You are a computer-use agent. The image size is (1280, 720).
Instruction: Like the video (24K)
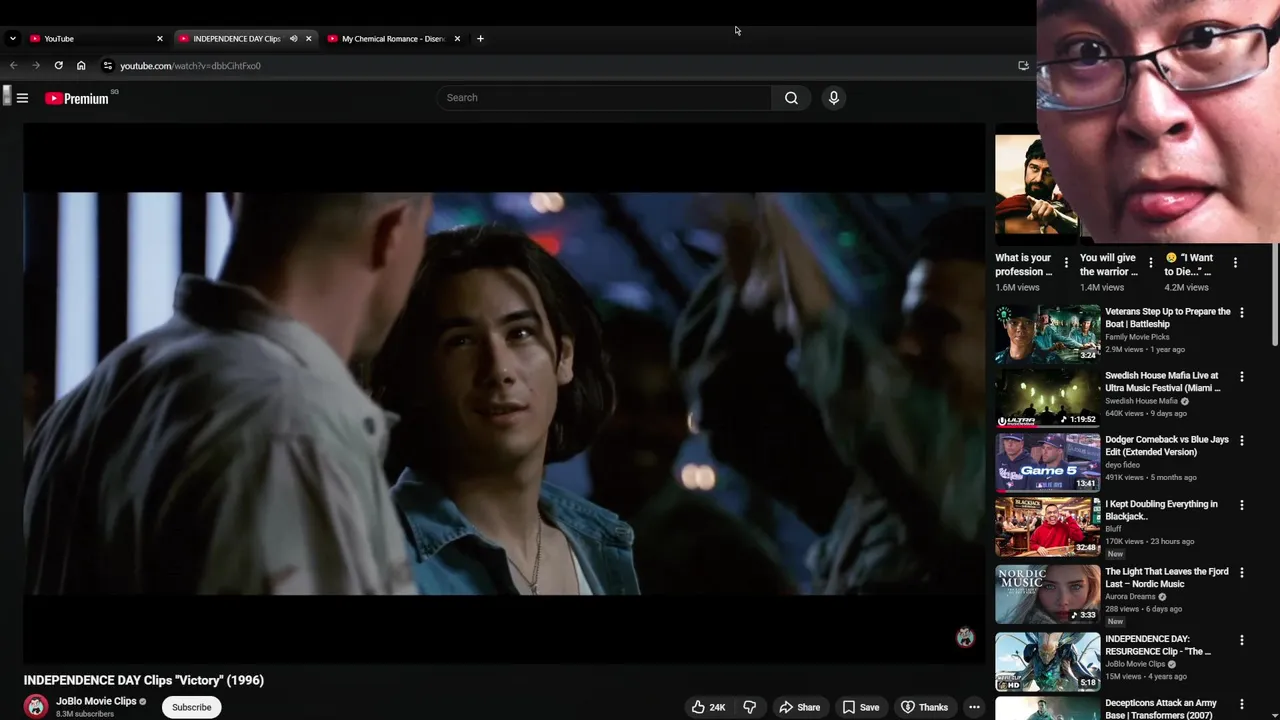[x=708, y=707]
